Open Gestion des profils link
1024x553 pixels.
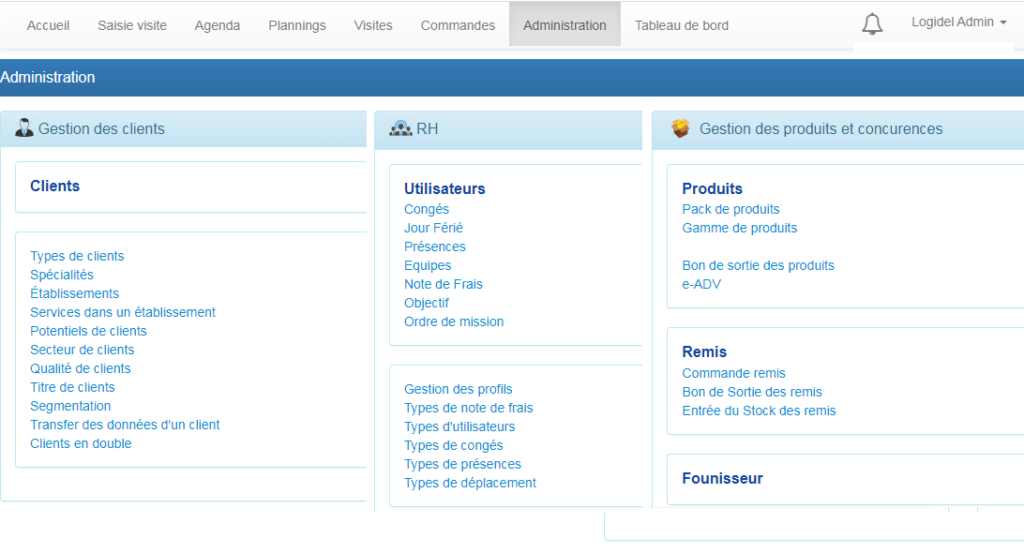click(458, 389)
